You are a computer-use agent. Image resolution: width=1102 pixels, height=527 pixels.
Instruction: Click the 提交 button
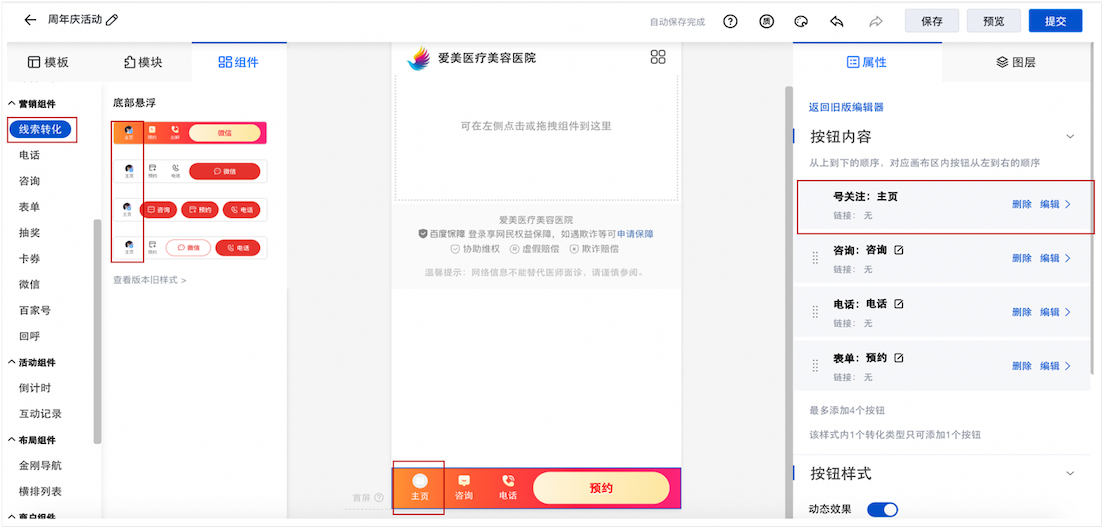pos(1055,21)
